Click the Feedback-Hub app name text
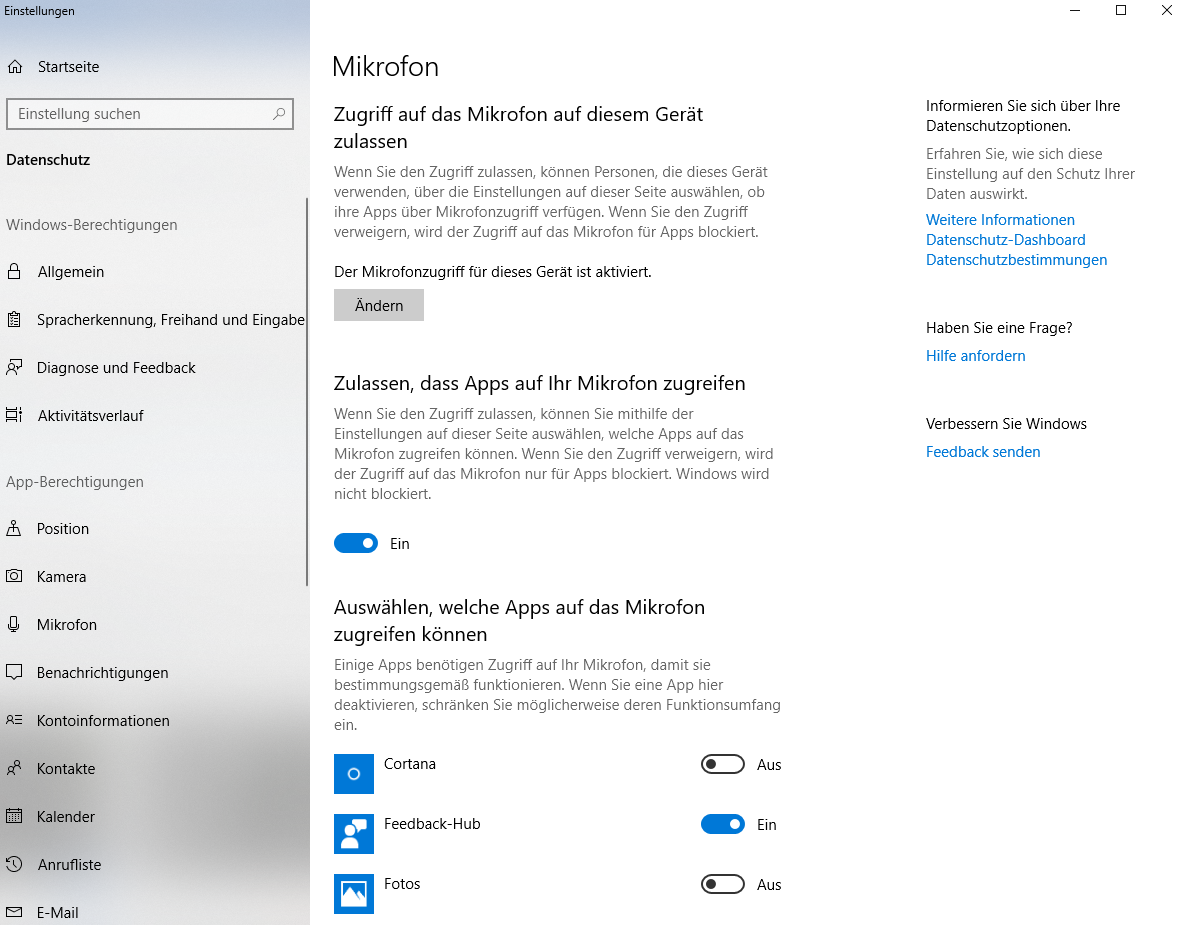The height and width of the screenshot is (925, 1185). coord(432,824)
